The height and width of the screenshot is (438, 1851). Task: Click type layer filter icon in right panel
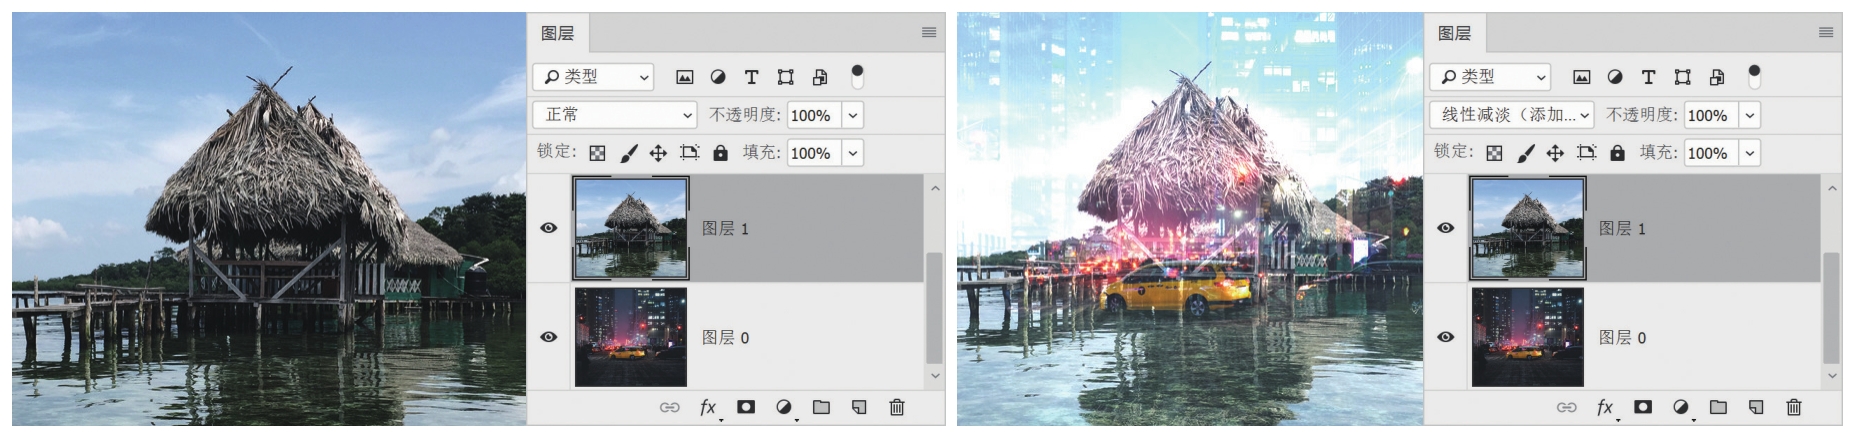pyautogui.click(x=1648, y=77)
